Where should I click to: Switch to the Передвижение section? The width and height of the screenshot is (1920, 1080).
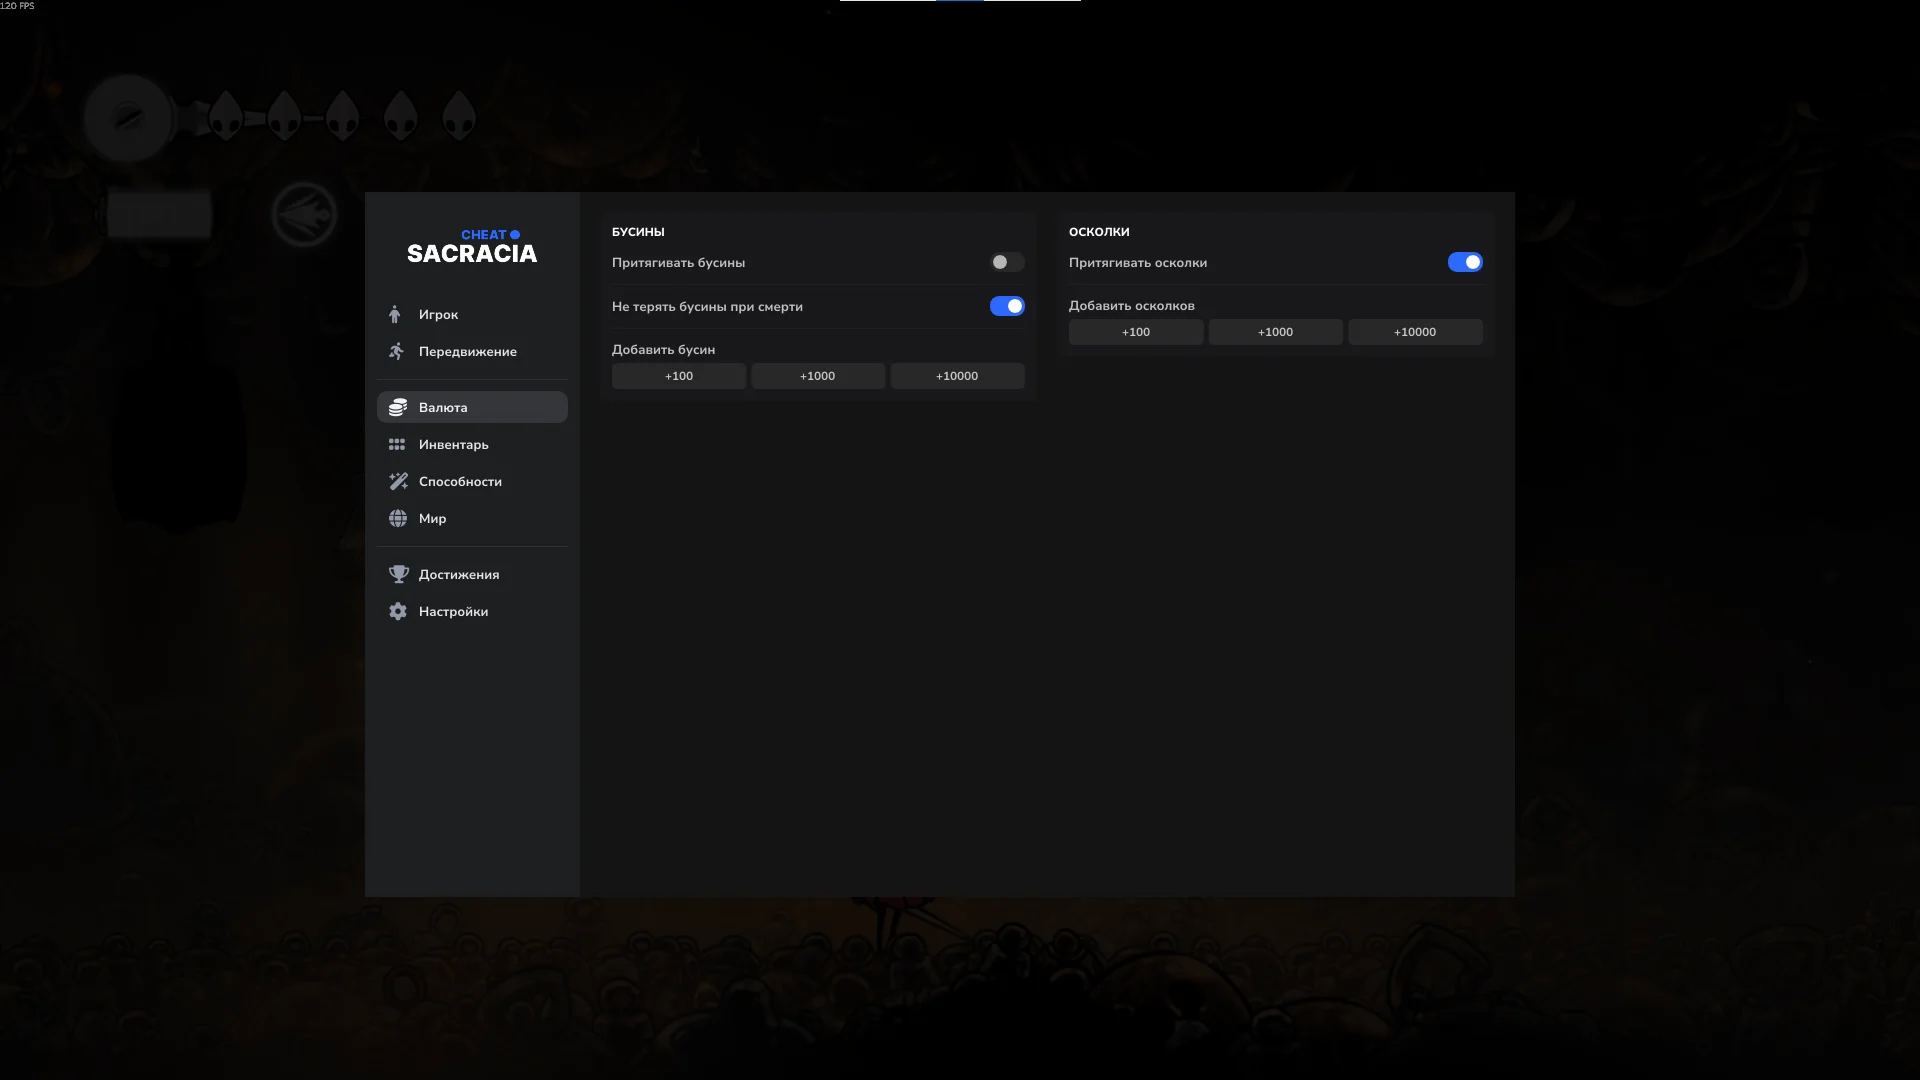[x=467, y=352]
